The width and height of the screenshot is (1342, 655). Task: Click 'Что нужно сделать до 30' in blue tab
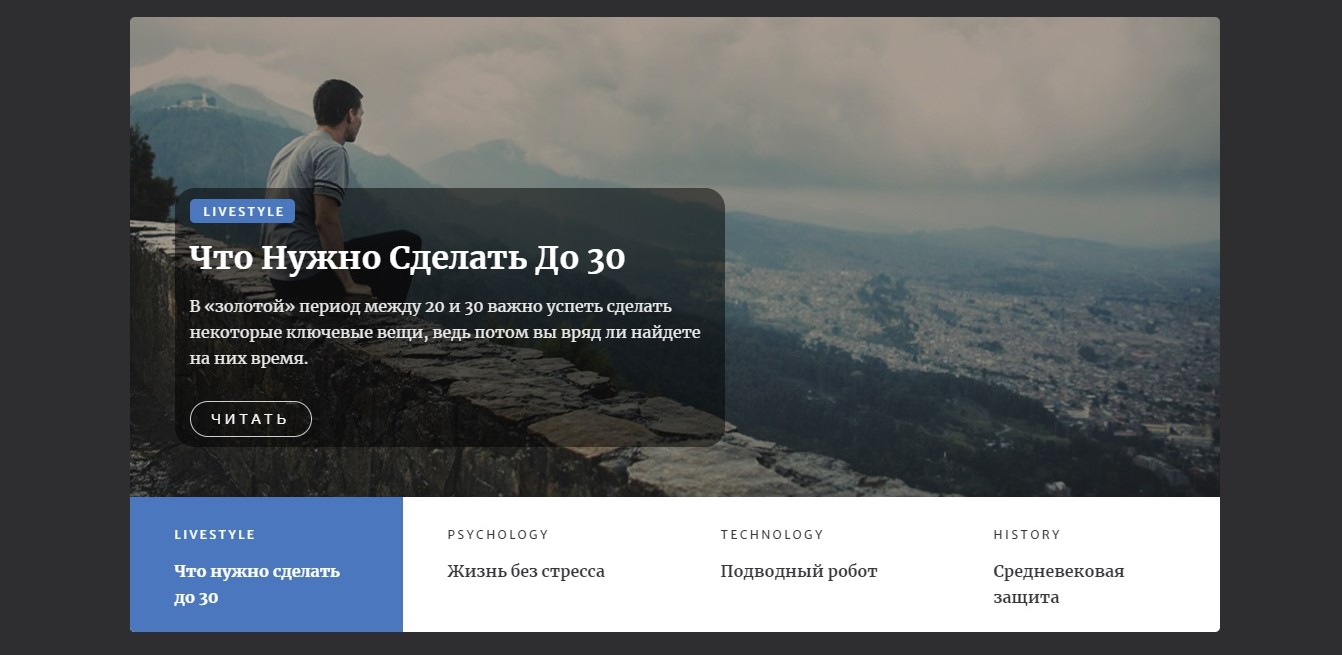pyautogui.click(x=257, y=585)
